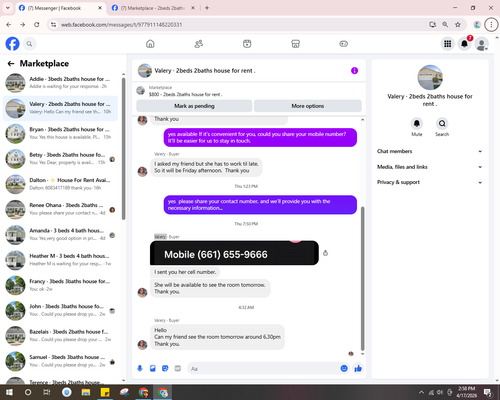Open a new browser tab
This screenshot has height=400, width=500.
tap(207, 8)
